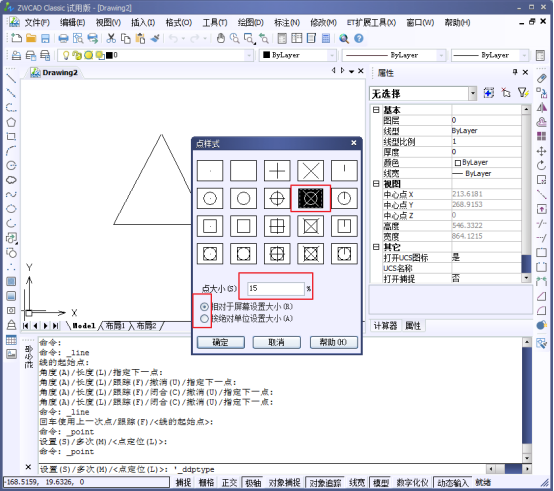Viewport: 554px width, 491px height.
Task: Toggle 正交 ortho mode in status bar
Action: coord(229,483)
